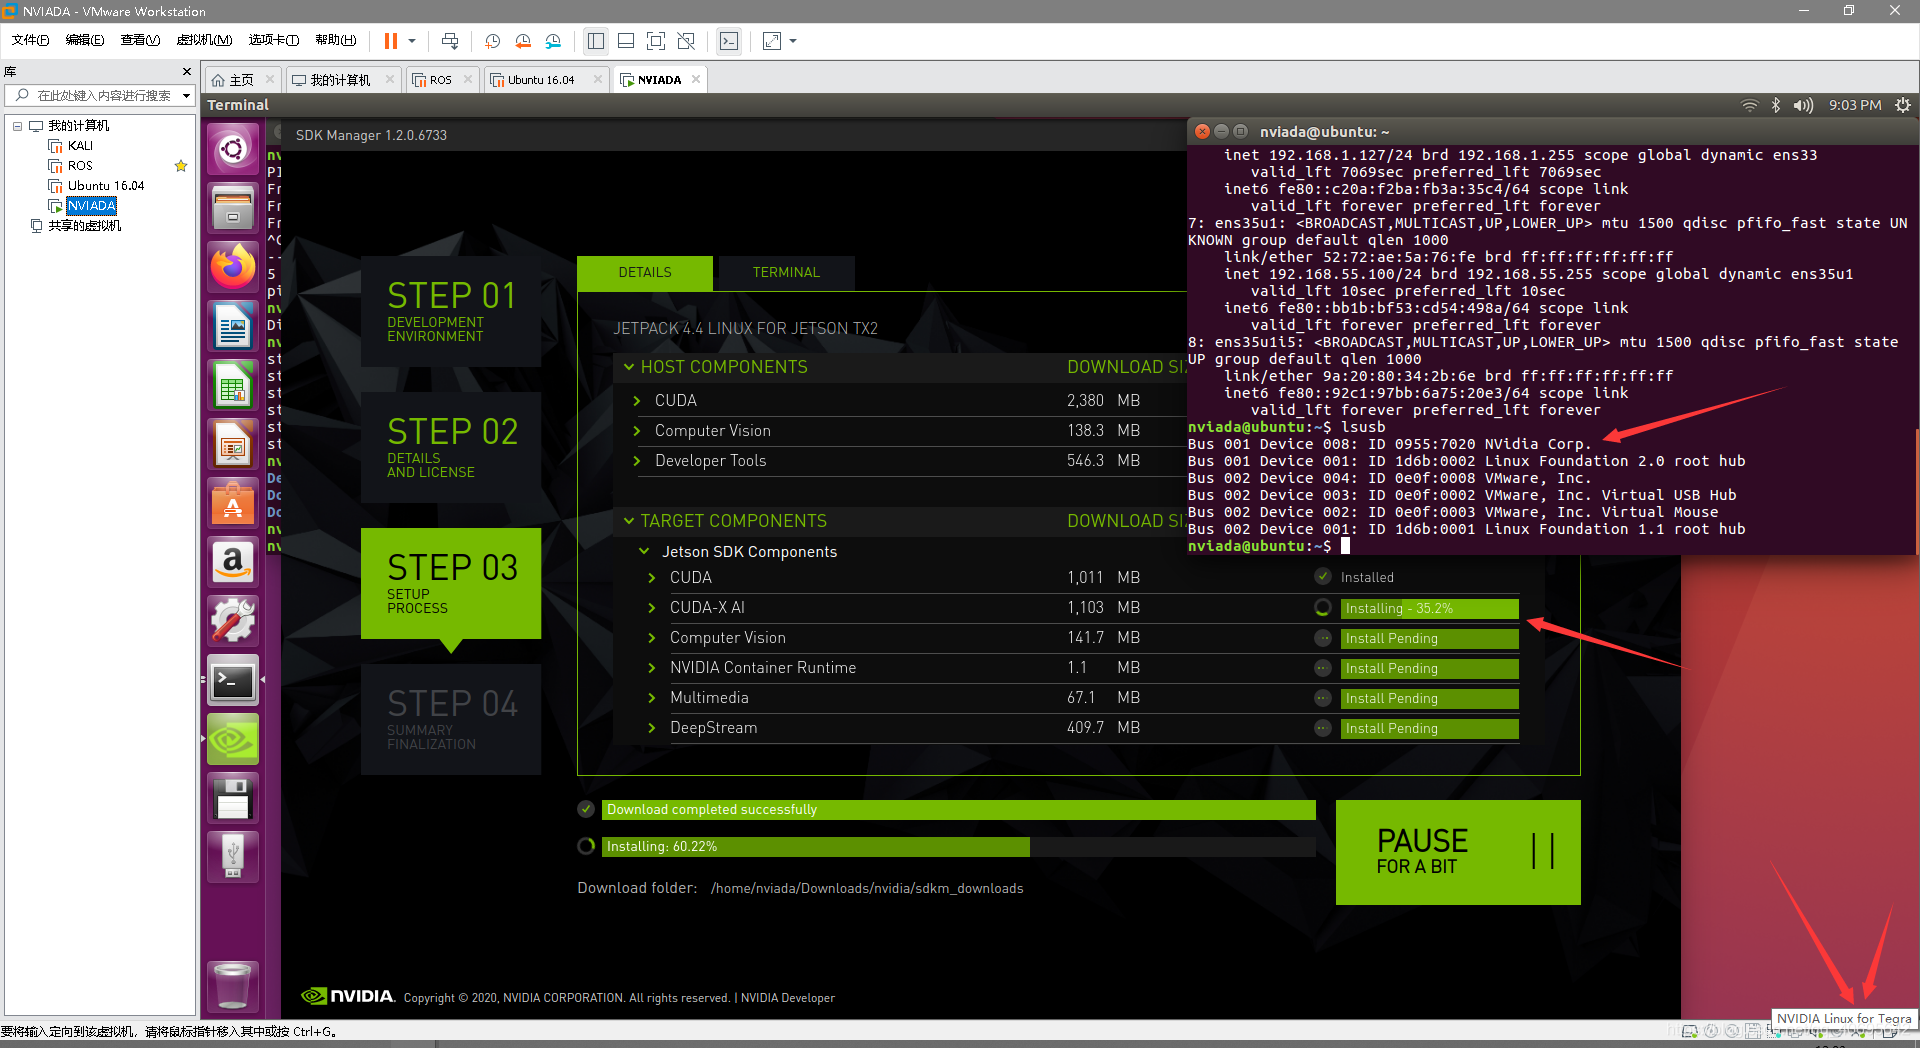Open Ubuntu Software from the launcher
Viewport: 1920px width, 1048px height.
point(233,503)
